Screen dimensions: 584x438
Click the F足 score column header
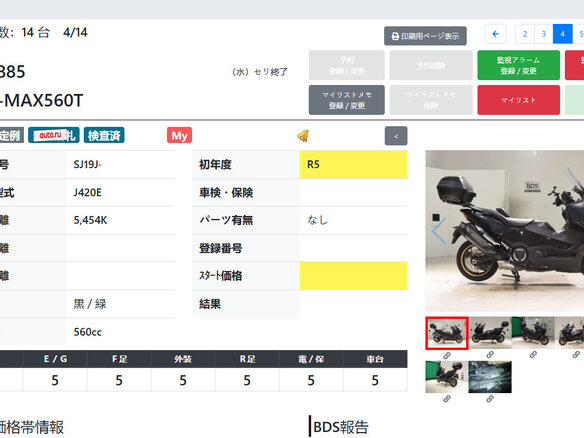119,359
